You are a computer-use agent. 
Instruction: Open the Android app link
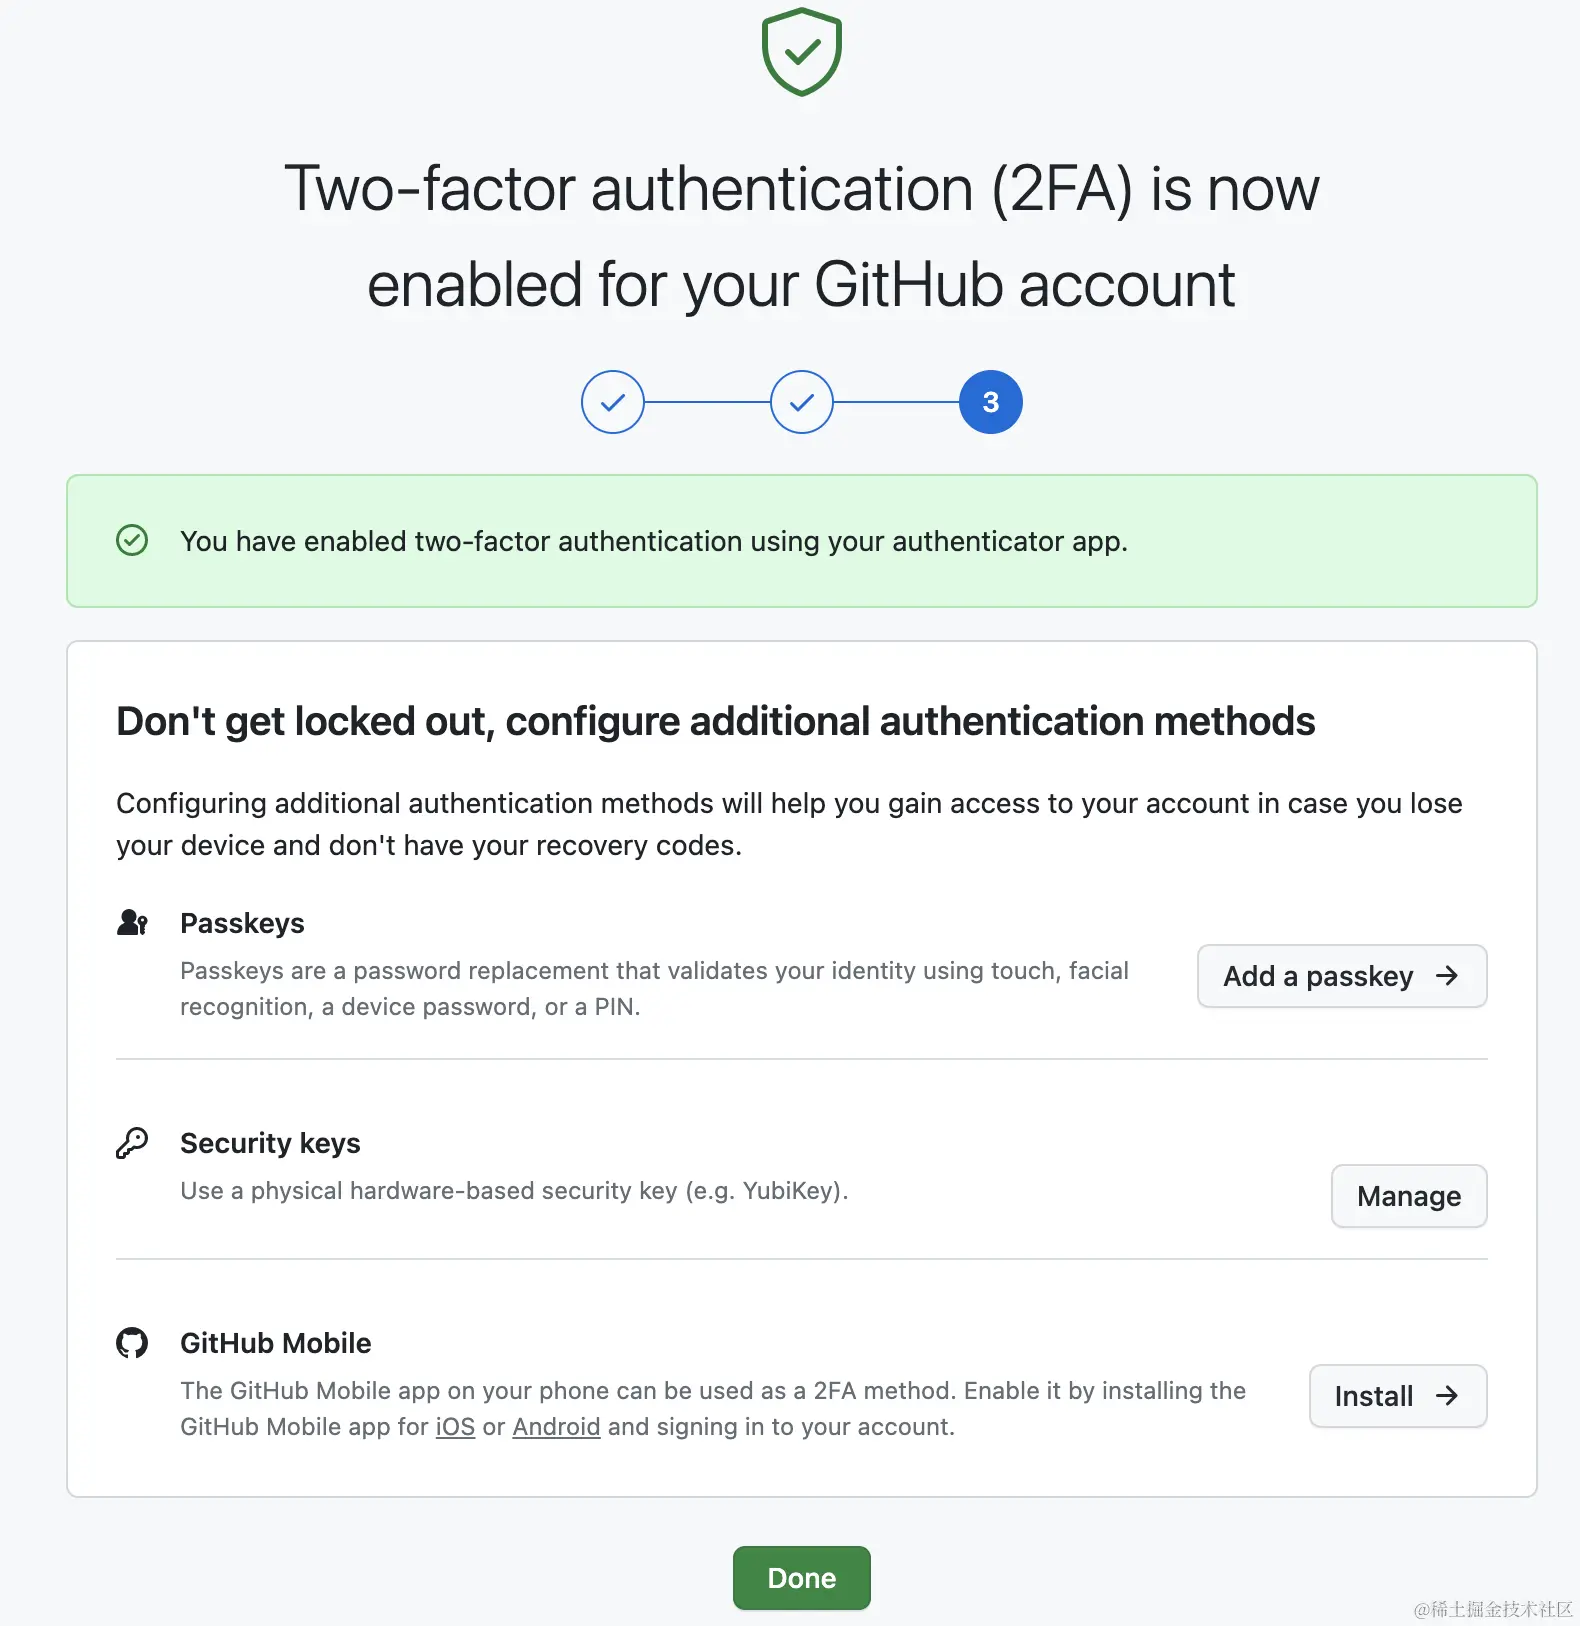tap(556, 1426)
